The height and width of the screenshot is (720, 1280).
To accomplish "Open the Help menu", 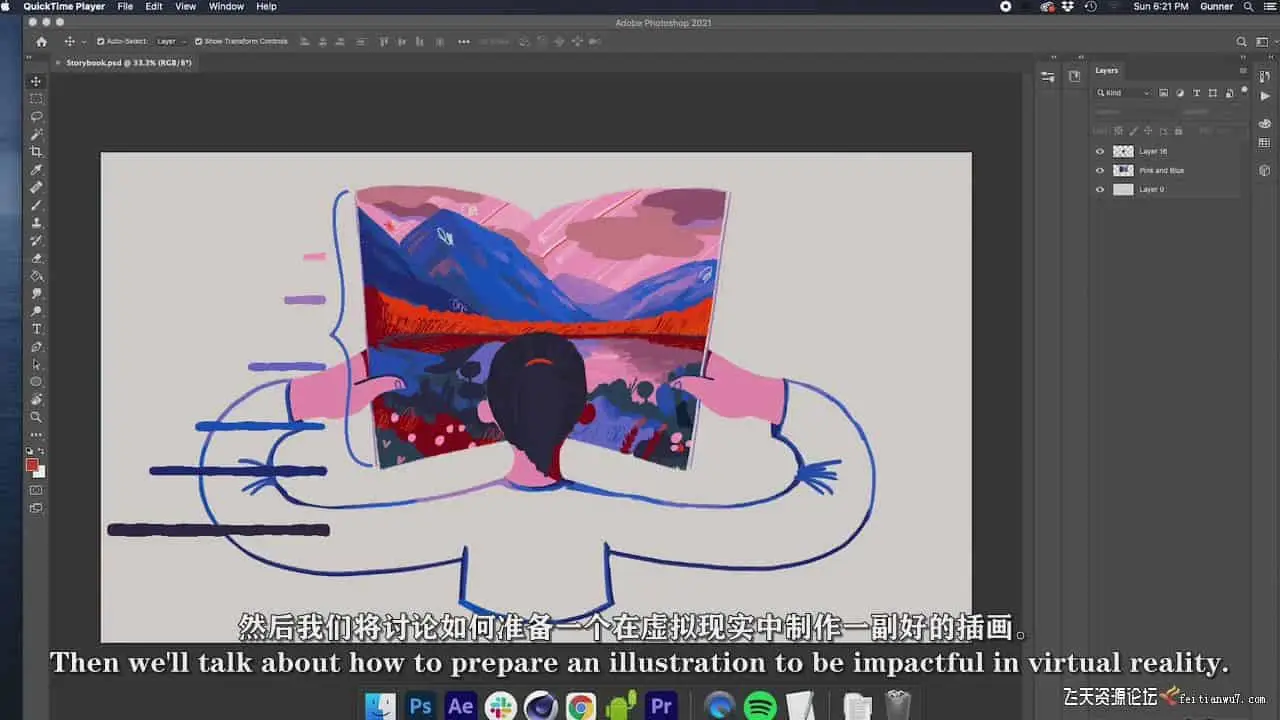I will pos(266,6).
